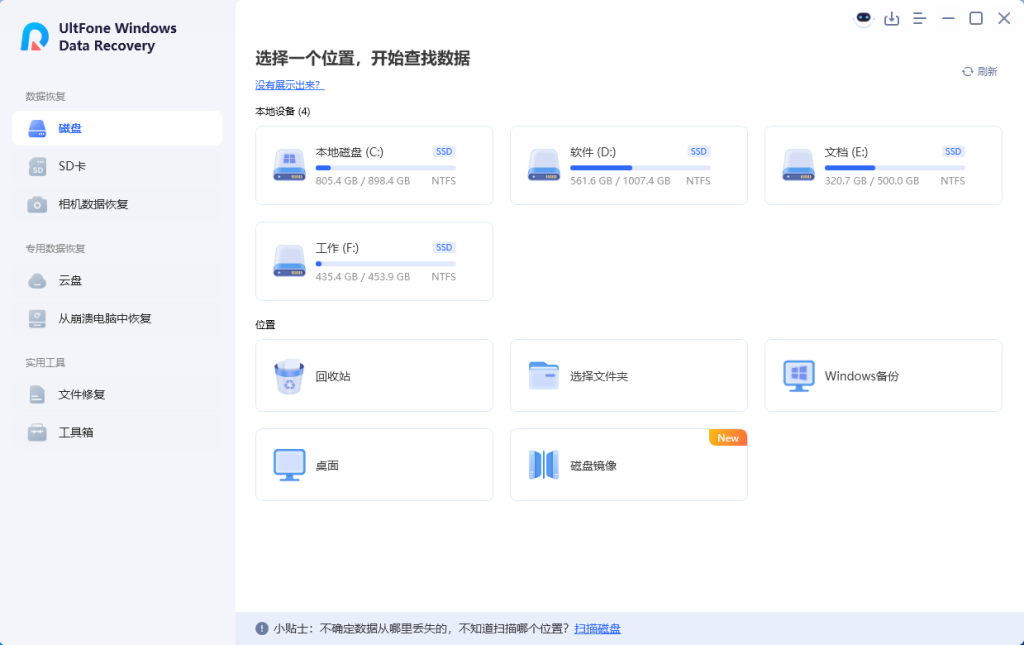
Task: Click the 扫描磁盘 link in bottom tip
Action: [x=597, y=627]
